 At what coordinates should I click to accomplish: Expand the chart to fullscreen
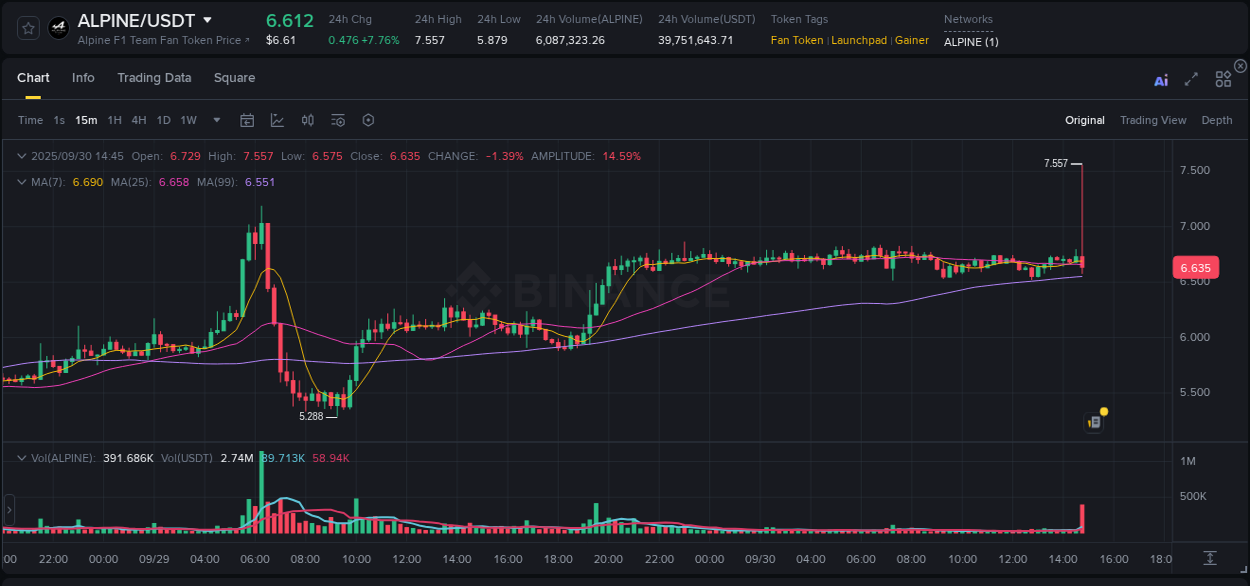pos(1191,80)
